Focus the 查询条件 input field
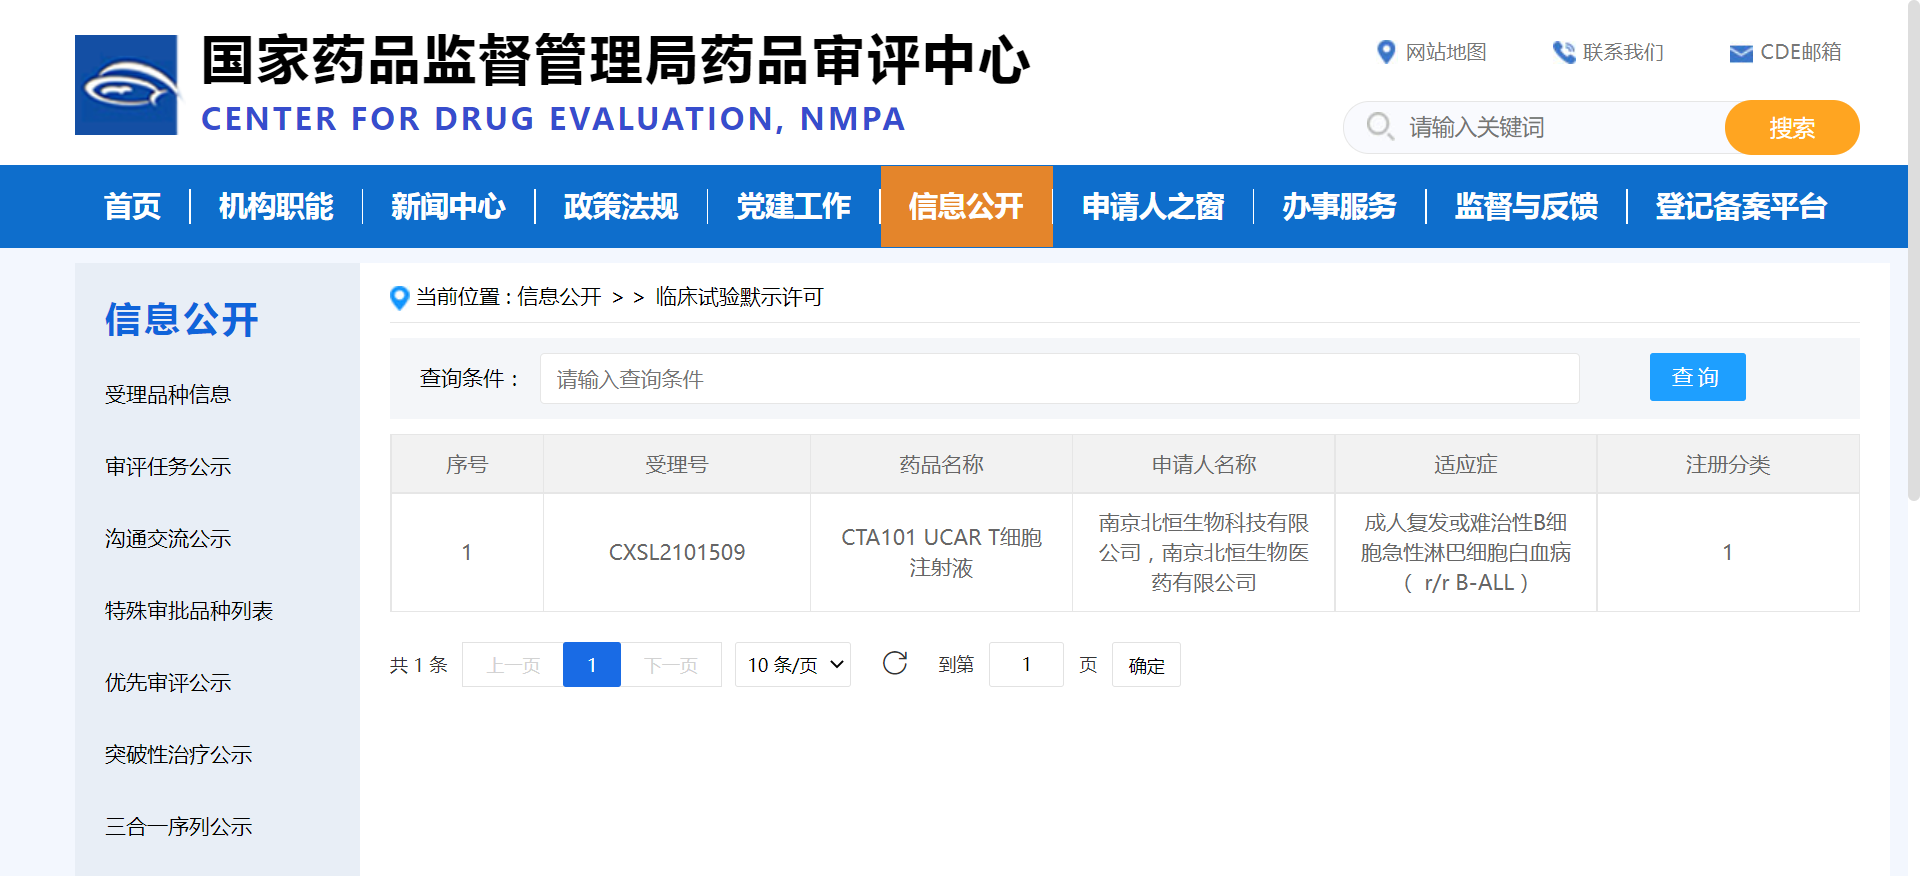This screenshot has width=1920, height=876. 1059,379
